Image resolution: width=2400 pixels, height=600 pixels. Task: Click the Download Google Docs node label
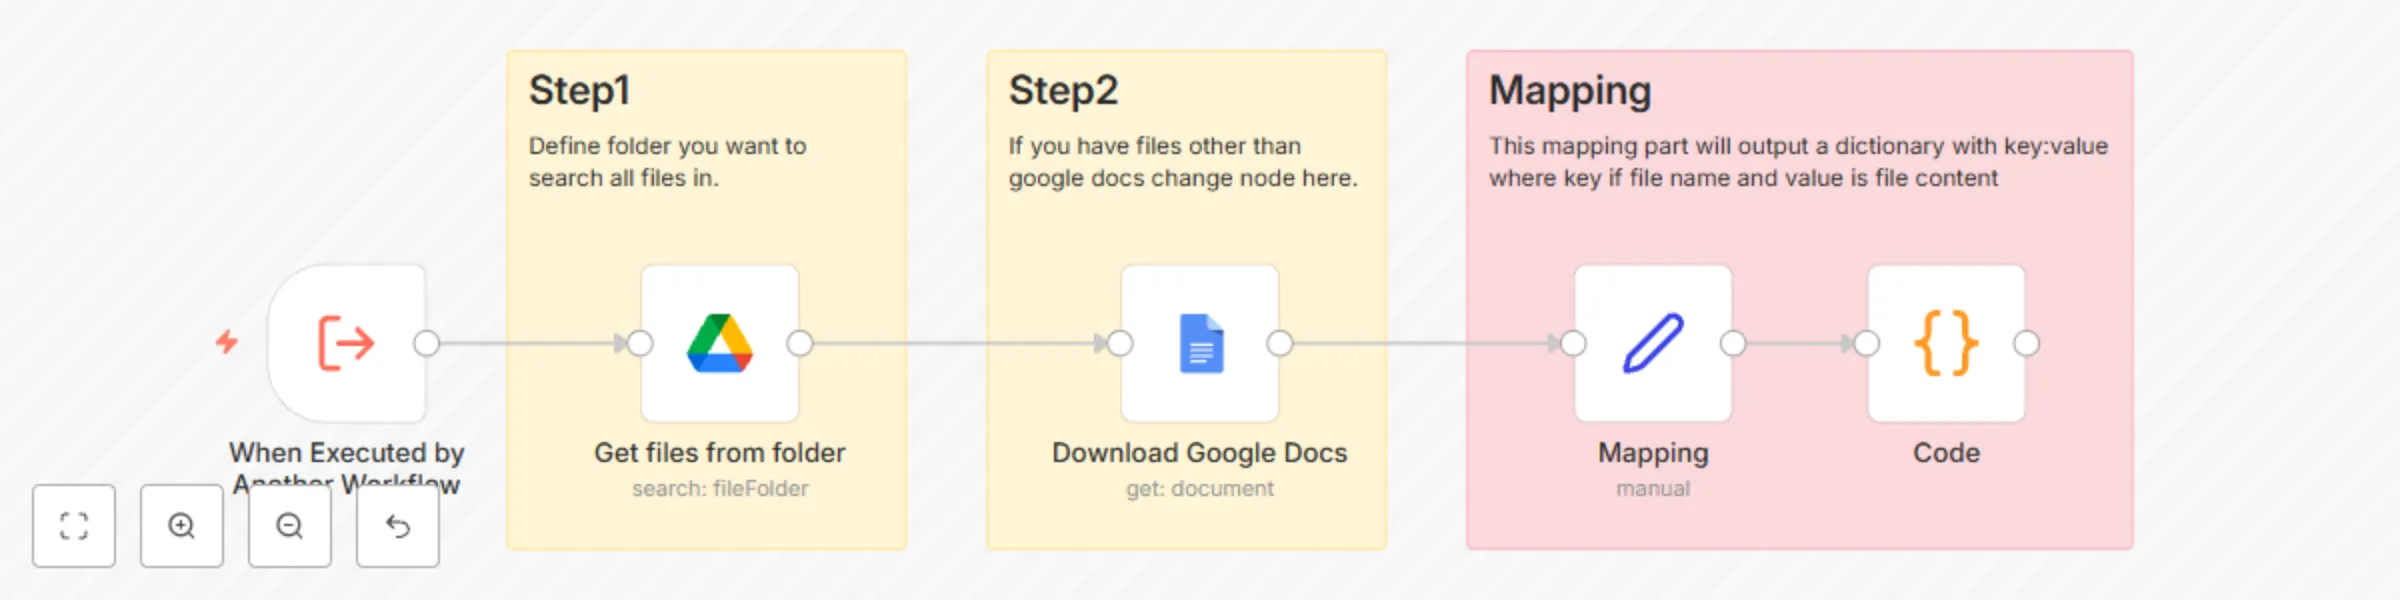[x=1198, y=452]
